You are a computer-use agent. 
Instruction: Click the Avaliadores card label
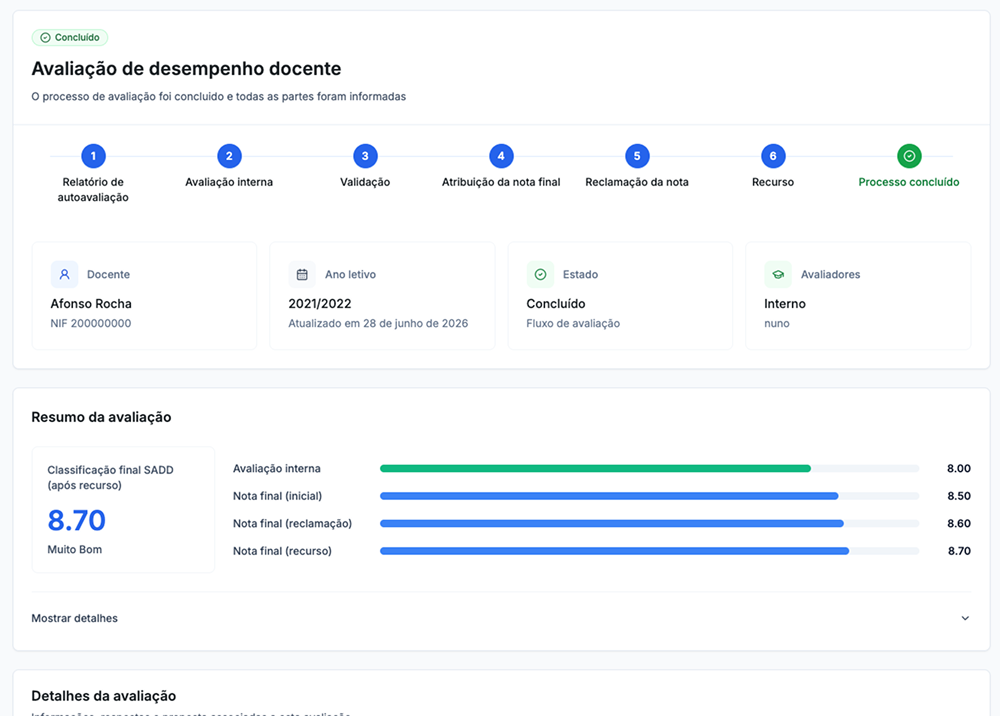coord(830,274)
